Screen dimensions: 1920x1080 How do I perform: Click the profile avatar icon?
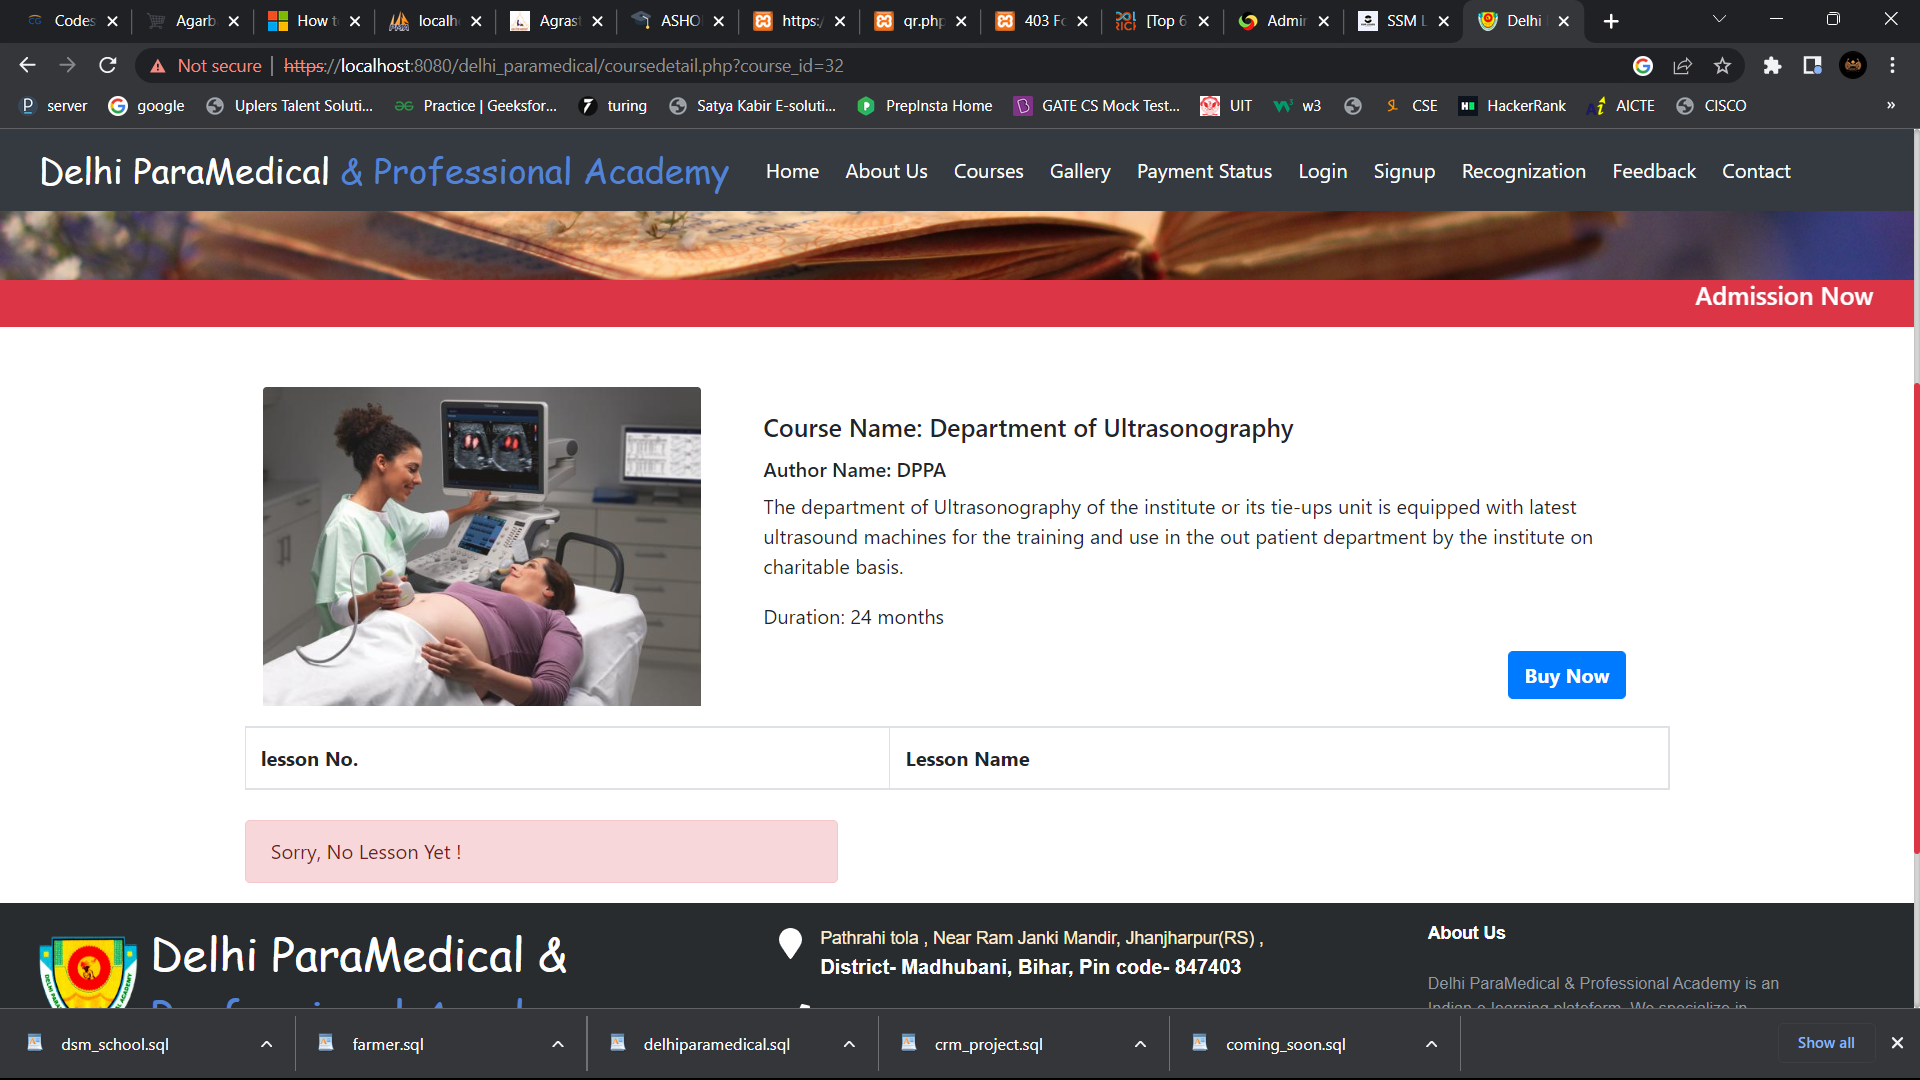(1853, 65)
